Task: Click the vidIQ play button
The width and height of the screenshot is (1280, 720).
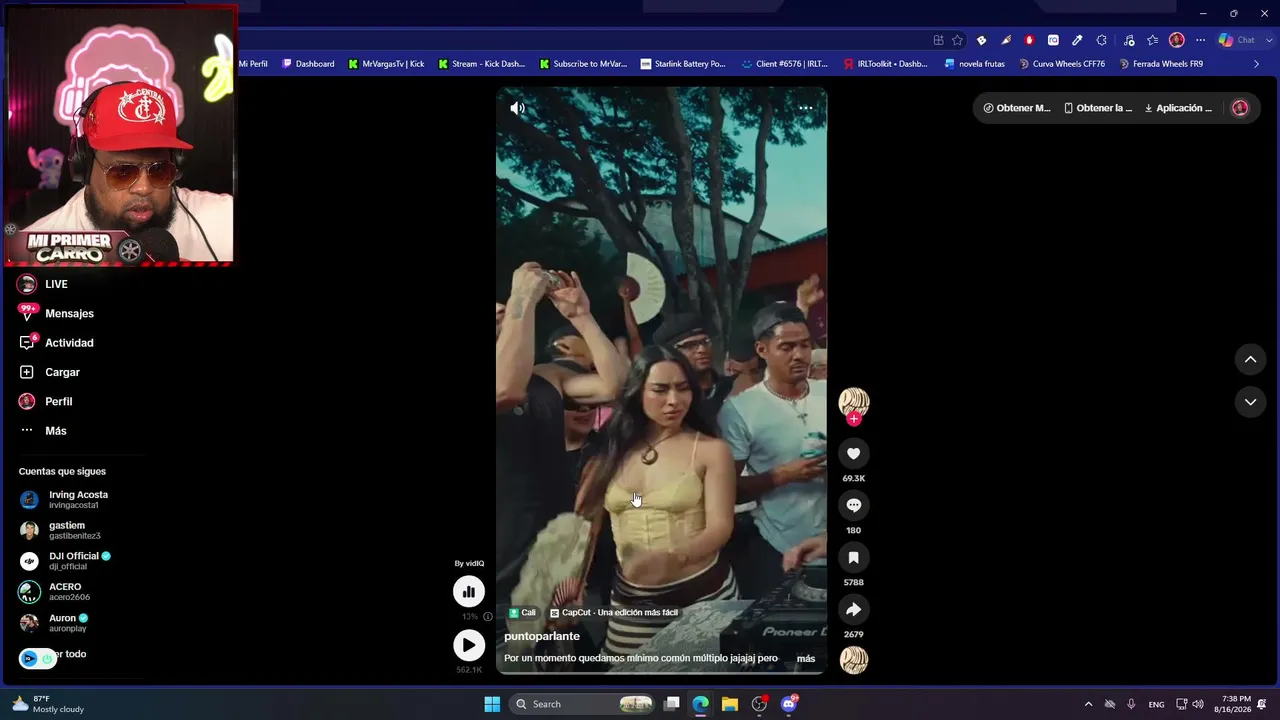Action: pyautogui.click(x=468, y=645)
